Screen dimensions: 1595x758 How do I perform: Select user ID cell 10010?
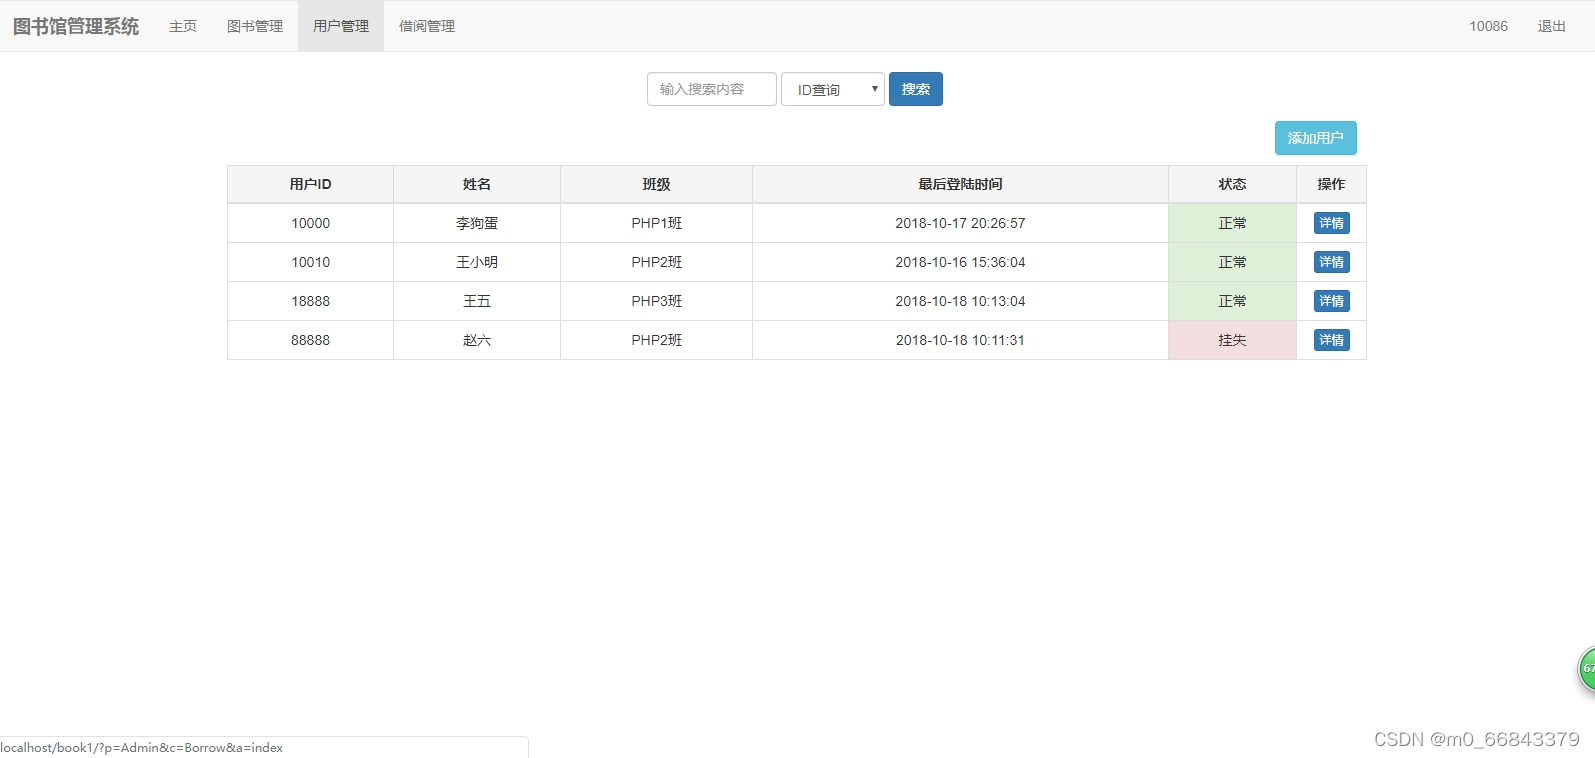(310, 262)
